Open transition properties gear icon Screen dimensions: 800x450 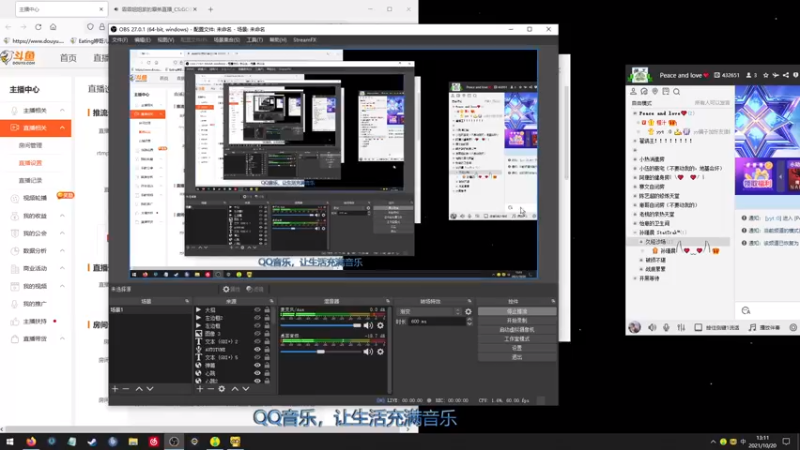pyautogui.click(x=468, y=311)
